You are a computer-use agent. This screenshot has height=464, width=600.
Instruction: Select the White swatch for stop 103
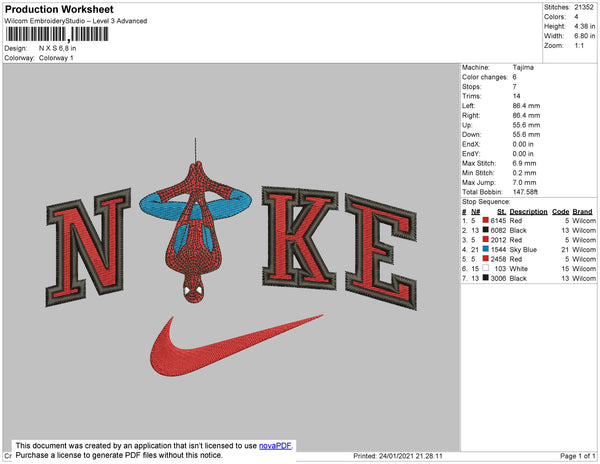point(486,268)
